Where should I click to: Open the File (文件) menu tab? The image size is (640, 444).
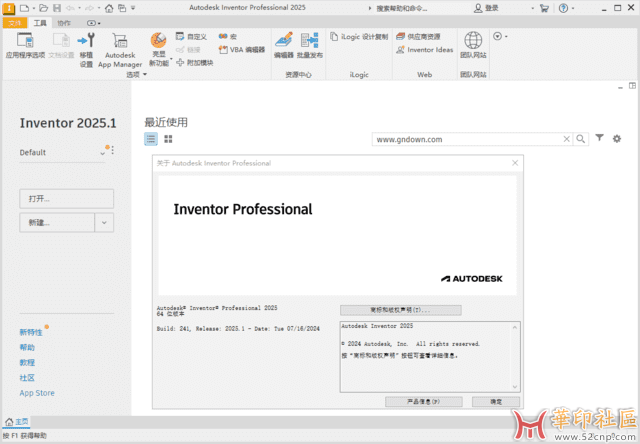(x=15, y=23)
